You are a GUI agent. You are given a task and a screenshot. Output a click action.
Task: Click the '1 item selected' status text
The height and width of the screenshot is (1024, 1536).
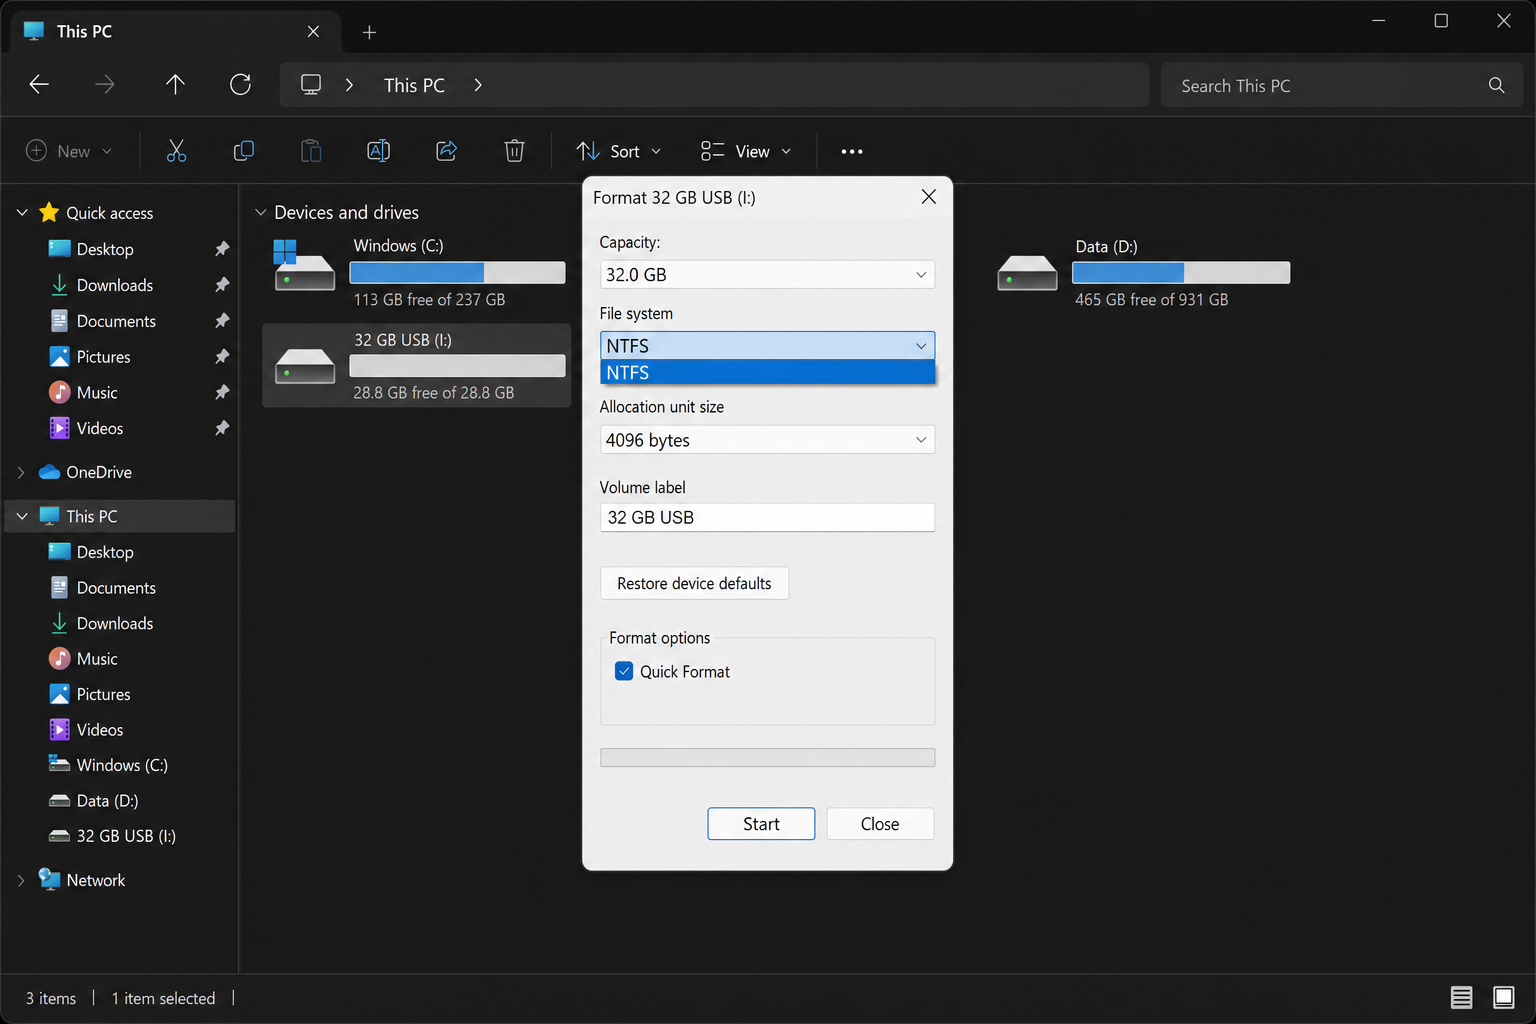163,998
